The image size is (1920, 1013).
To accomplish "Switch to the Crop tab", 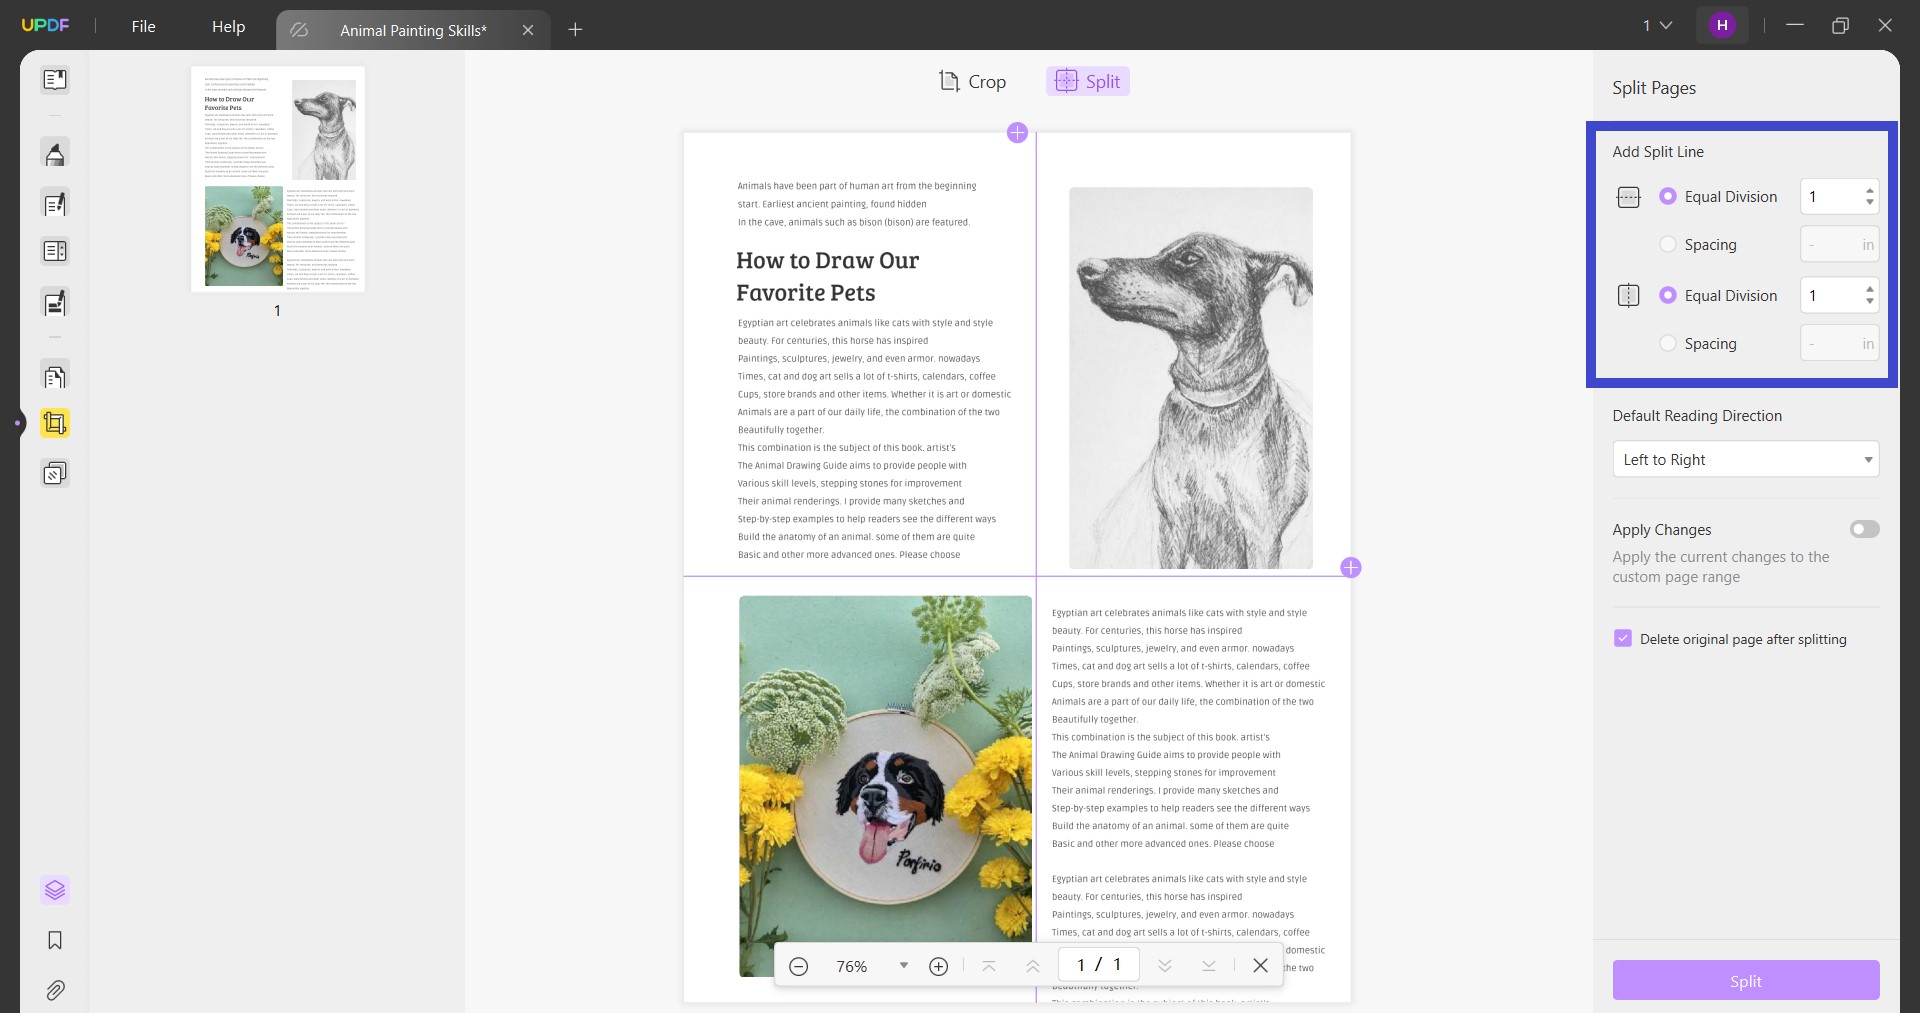I will tap(971, 81).
